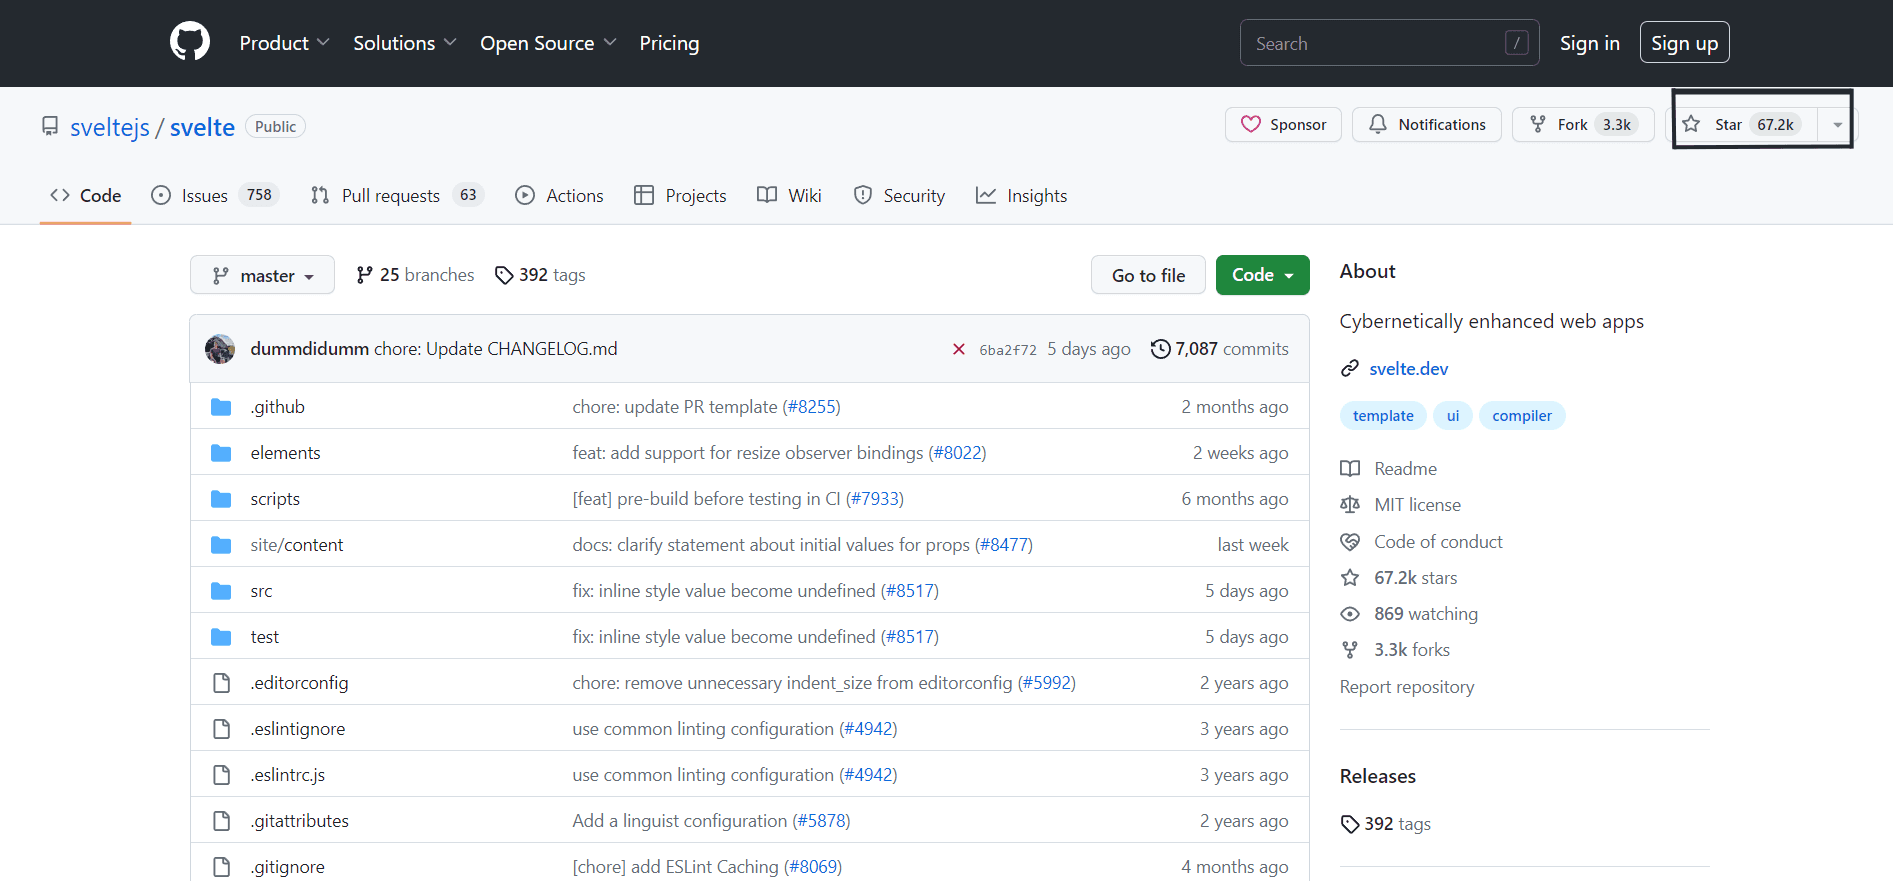Viewport: 1893px width, 881px height.
Task: Open the .eslintignore file
Action: click(297, 729)
